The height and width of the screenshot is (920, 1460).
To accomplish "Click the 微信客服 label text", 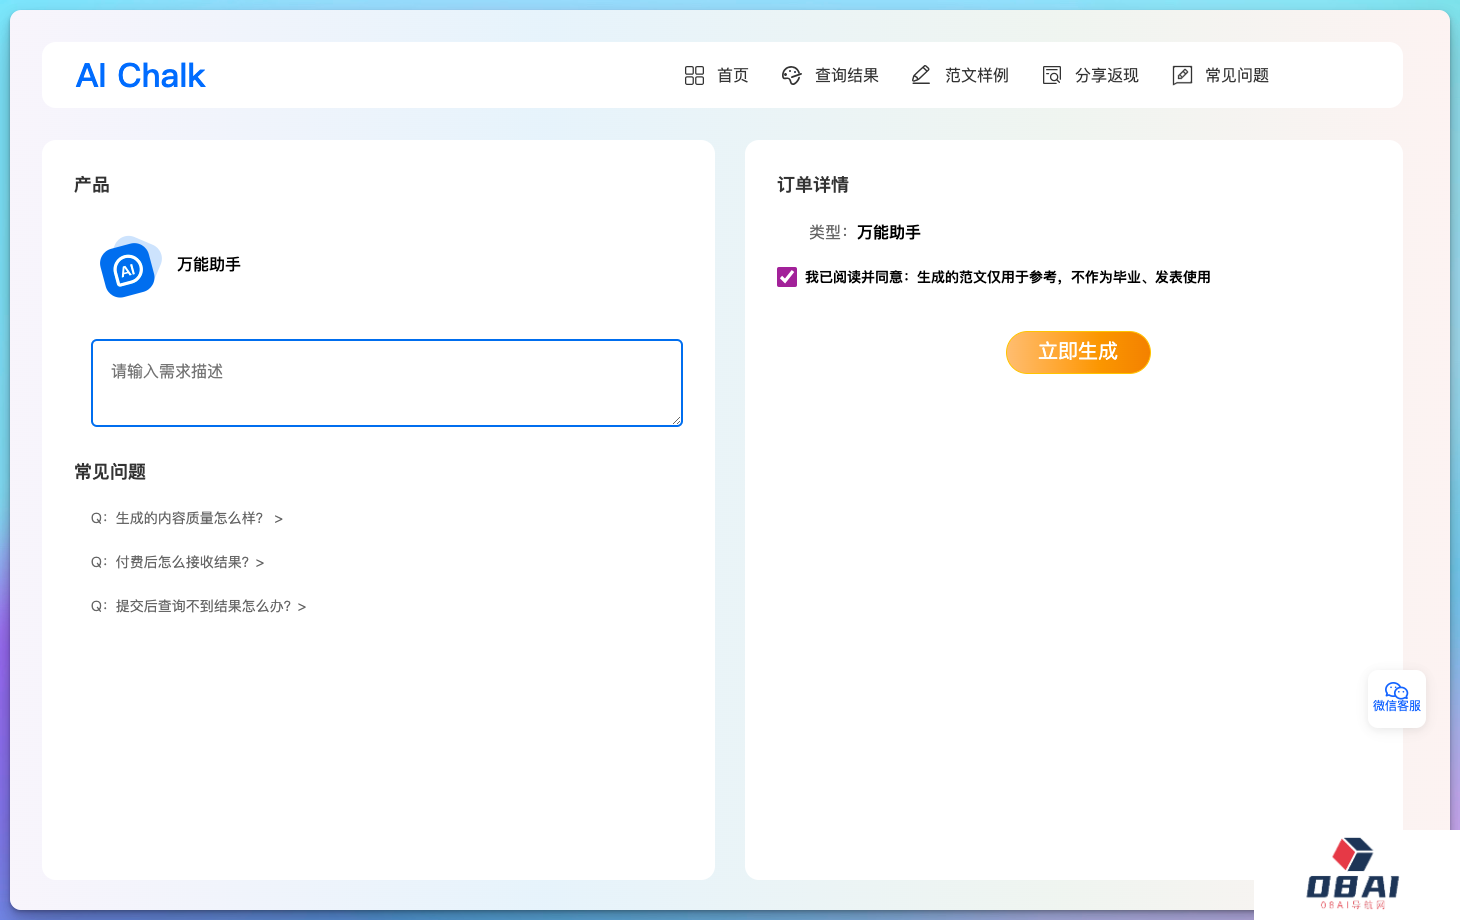I will point(1397,706).
